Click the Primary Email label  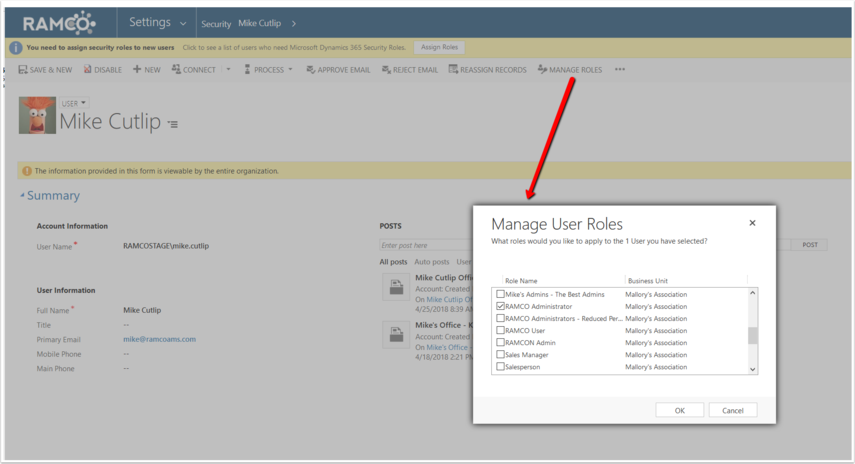tap(58, 340)
